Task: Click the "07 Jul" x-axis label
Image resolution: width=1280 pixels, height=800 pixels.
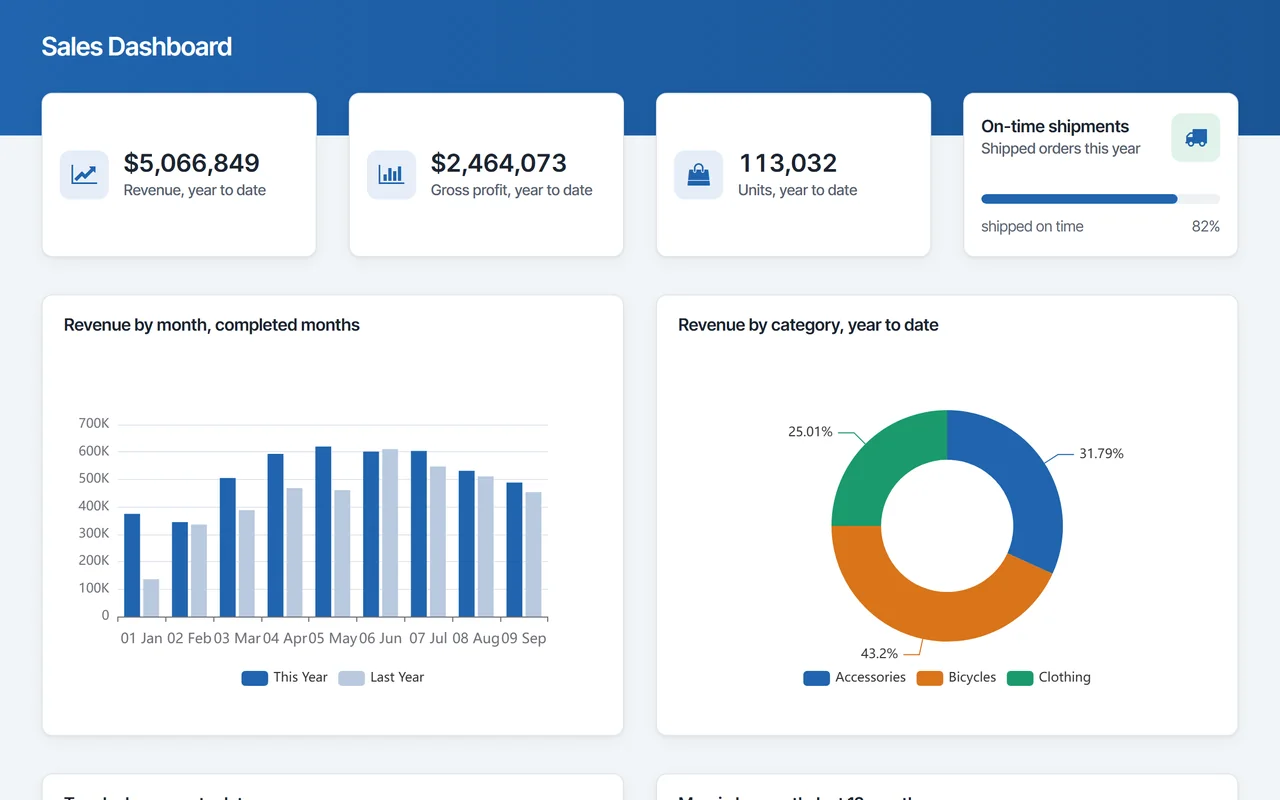Action: click(428, 638)
